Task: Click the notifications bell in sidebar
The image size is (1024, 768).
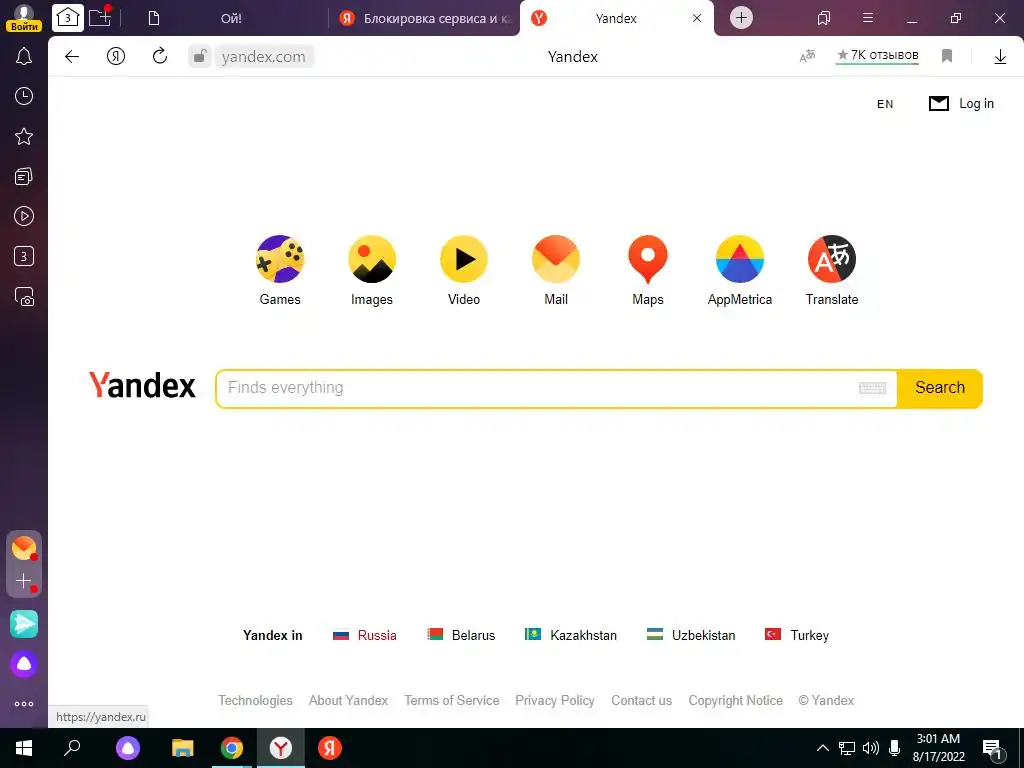Action: 24,57
